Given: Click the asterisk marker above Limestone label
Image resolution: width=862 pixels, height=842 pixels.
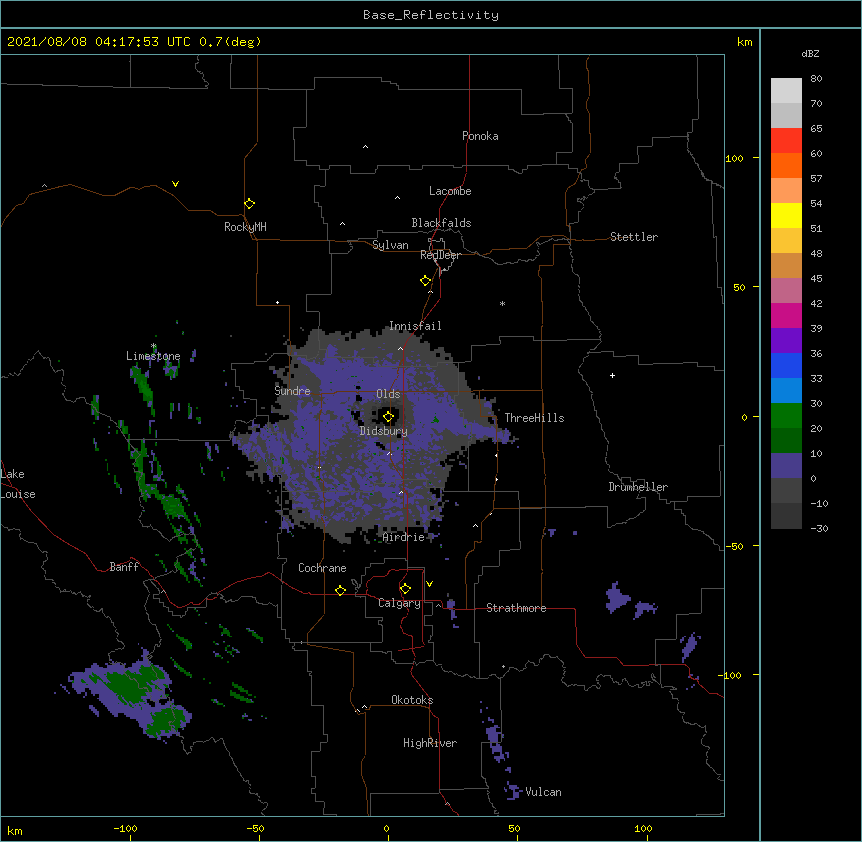Looking at the screenshot, I should click(154, 346).
